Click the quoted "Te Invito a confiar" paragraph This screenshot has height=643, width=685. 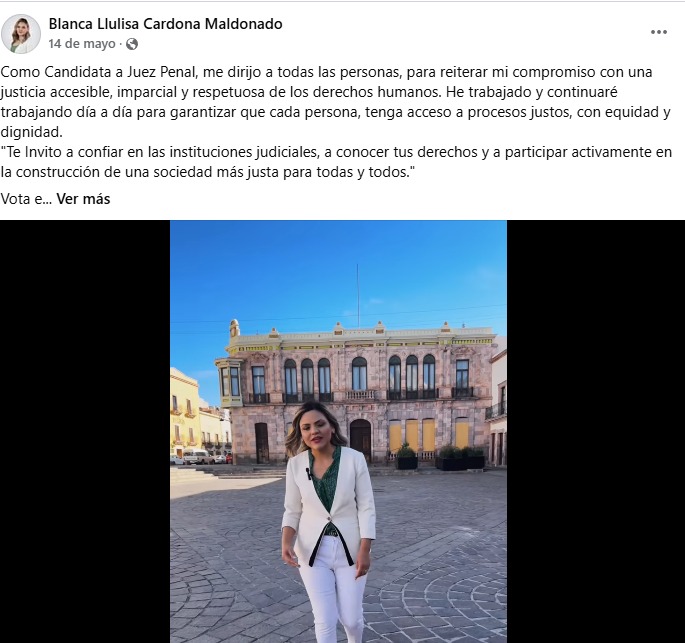click(336, 162)
